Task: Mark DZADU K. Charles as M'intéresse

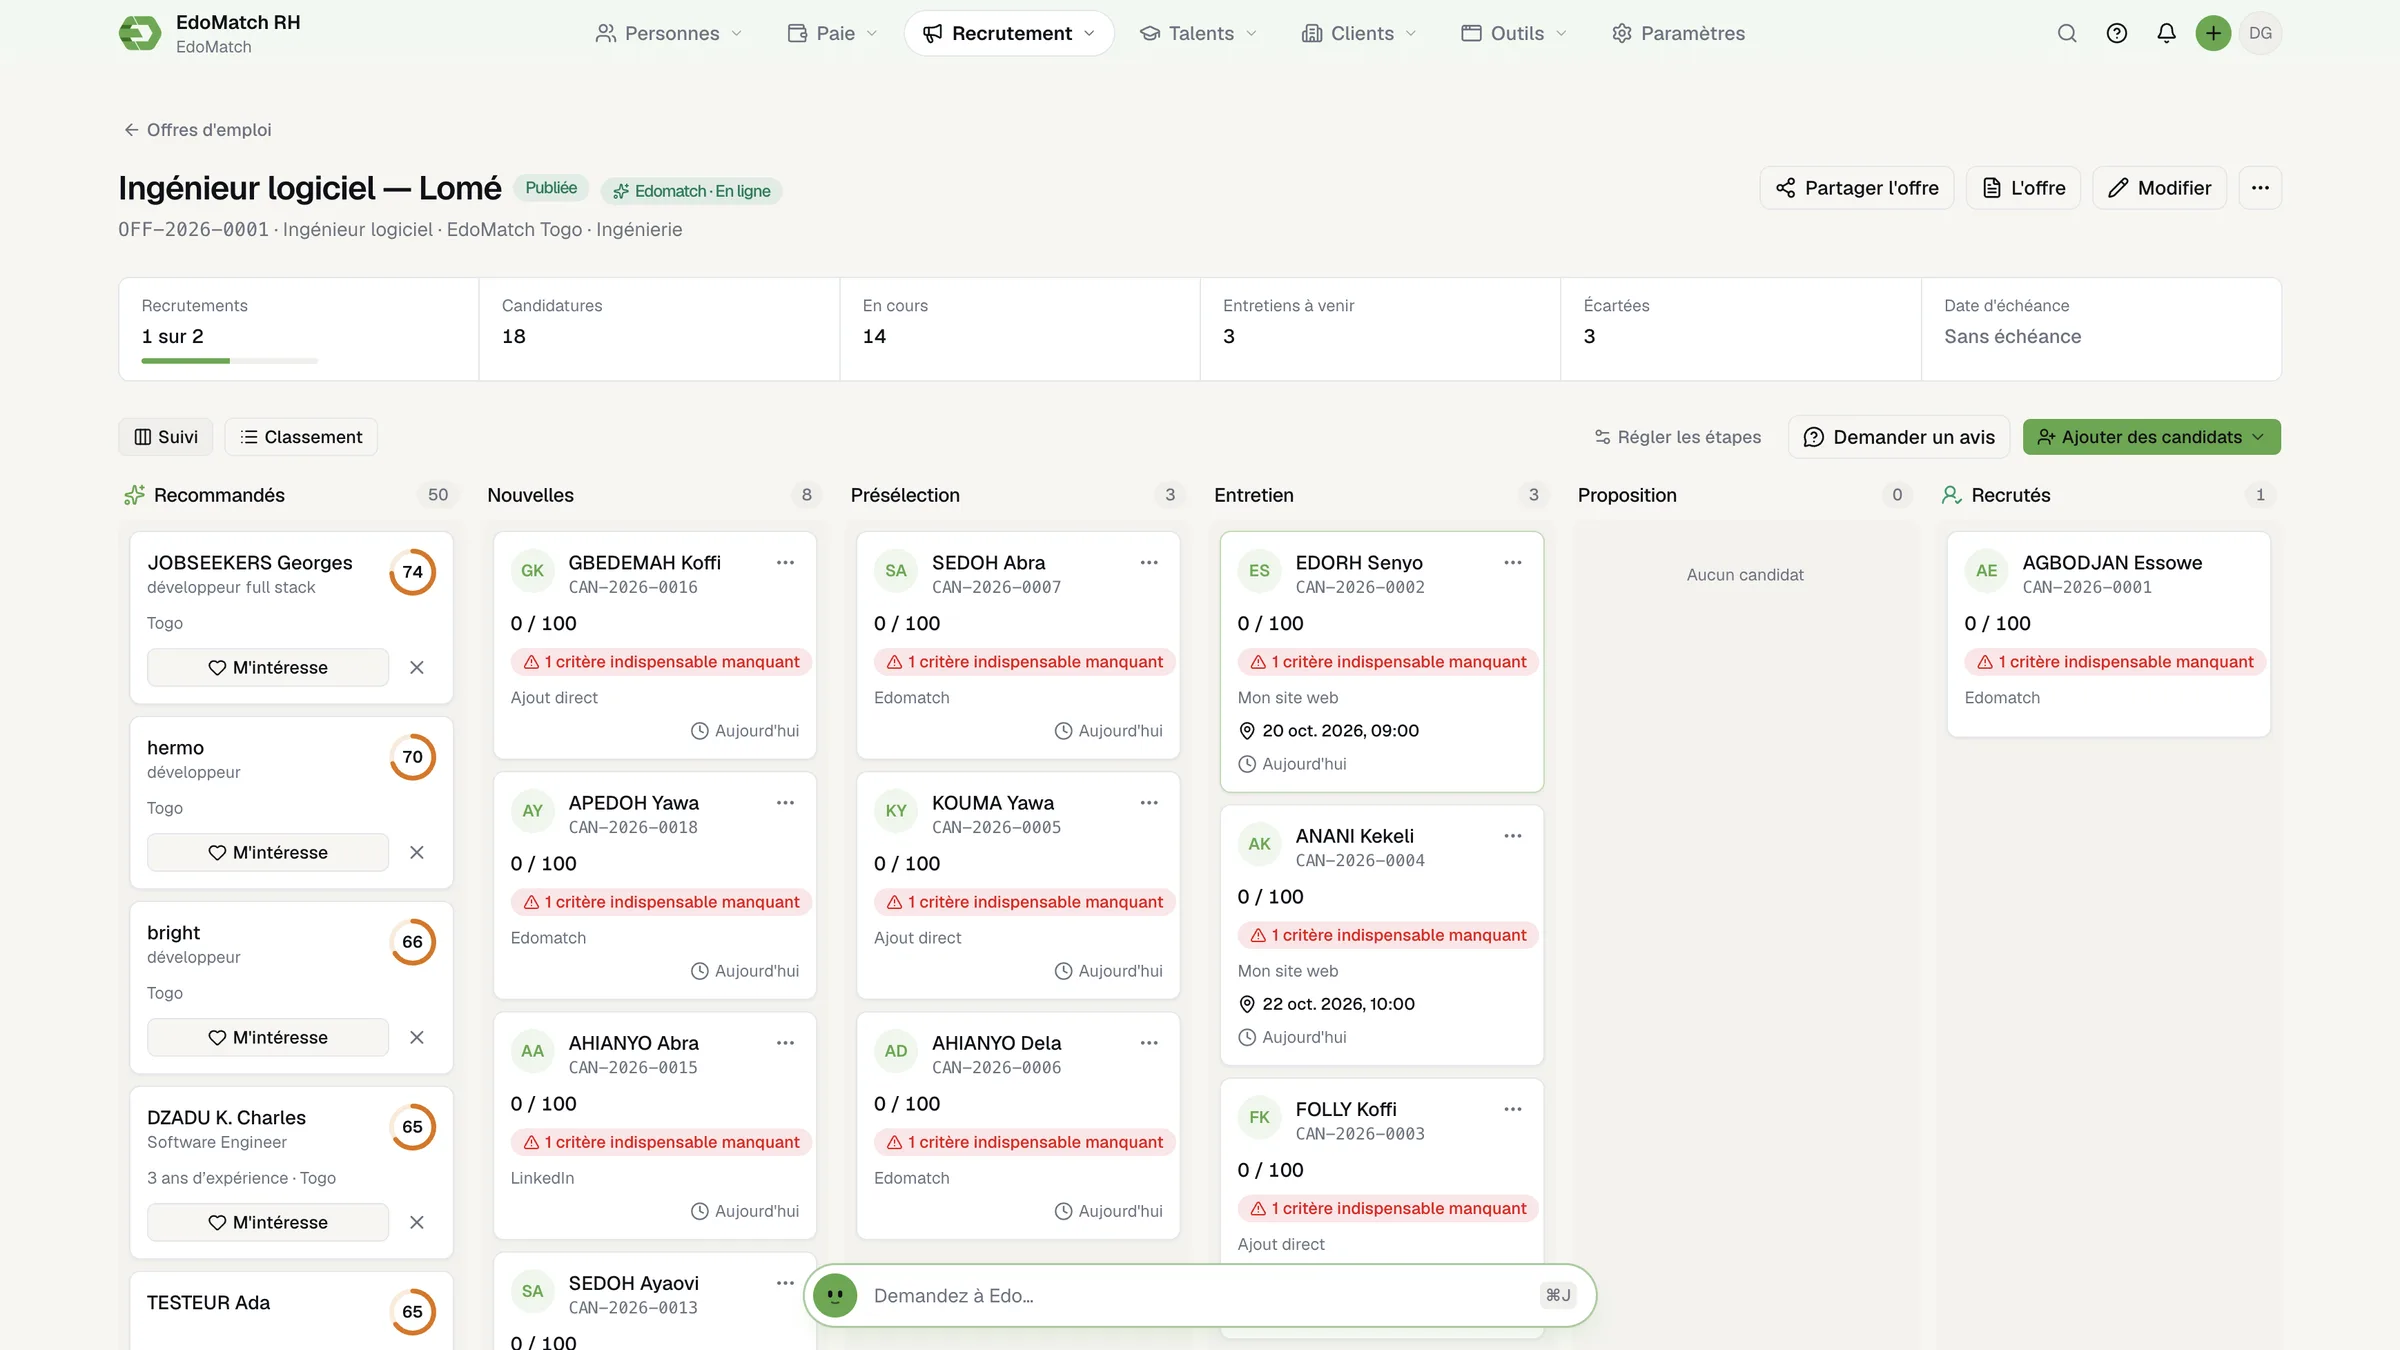Action: [x=268, y=1222]
